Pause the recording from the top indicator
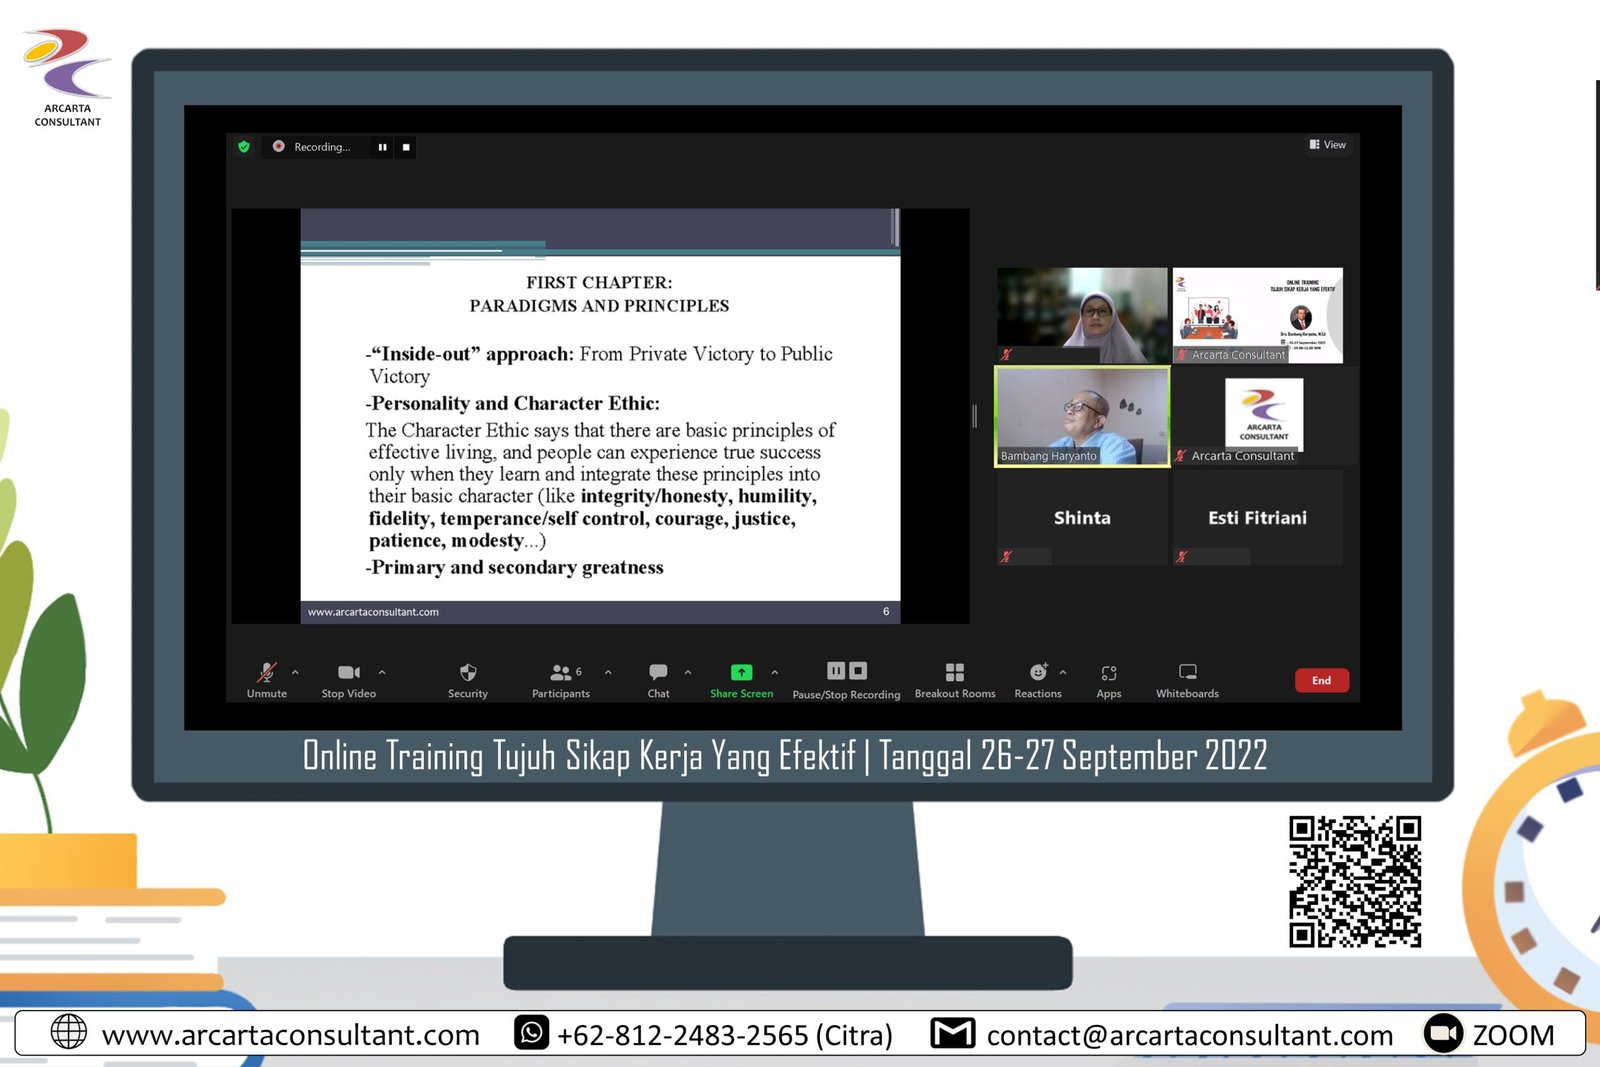 (382, 147)
